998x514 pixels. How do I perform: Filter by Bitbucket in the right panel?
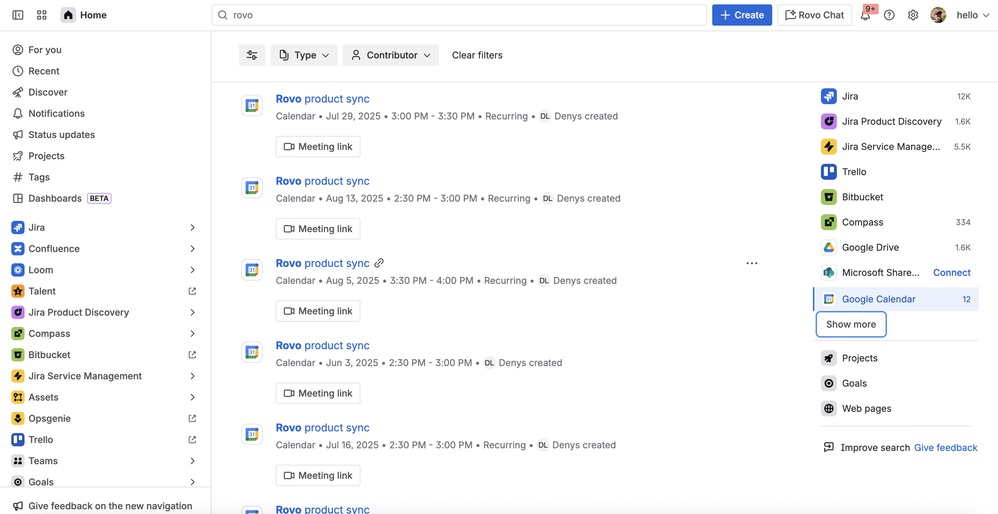(896, 197)
